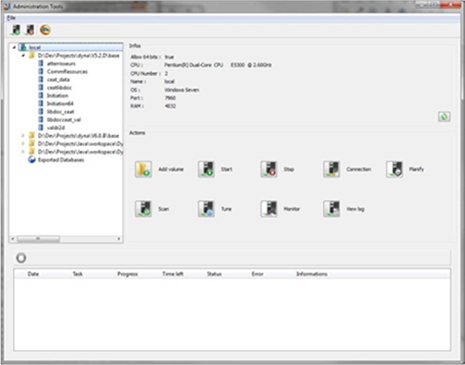The image size is (465, 365).
Task: Click the green refresh icon in Infos panel
Action: pyautogui.click(x=444, y=117)
